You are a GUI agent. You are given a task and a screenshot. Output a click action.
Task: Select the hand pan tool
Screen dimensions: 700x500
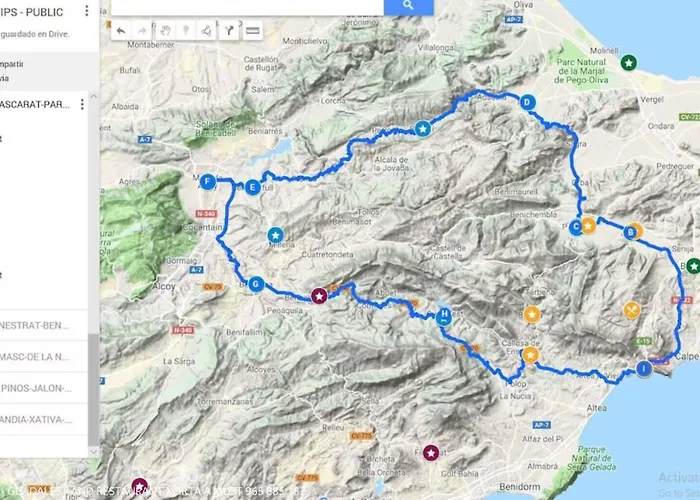[165, 31]
